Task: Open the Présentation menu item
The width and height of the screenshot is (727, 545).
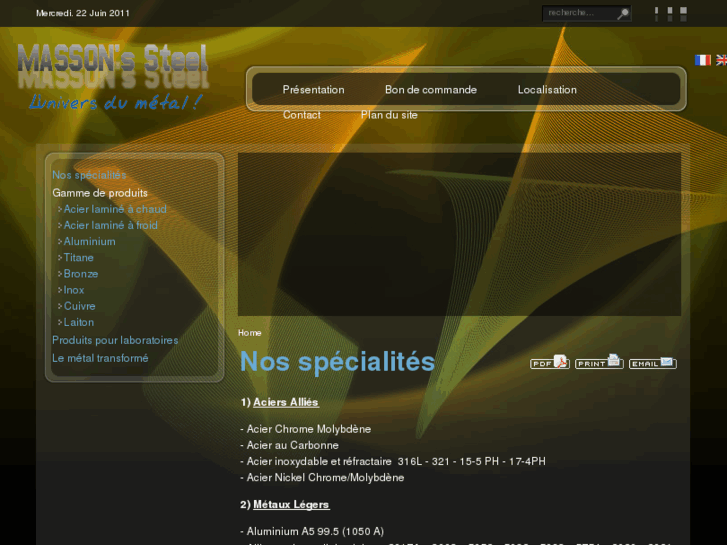Action: (313, 90)
